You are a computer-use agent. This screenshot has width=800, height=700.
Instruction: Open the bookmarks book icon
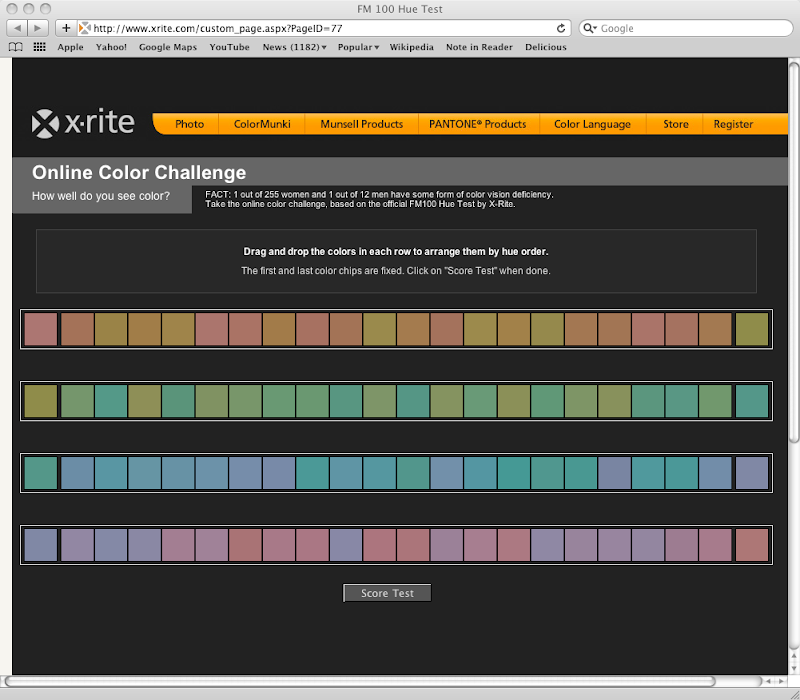point(16,47)
